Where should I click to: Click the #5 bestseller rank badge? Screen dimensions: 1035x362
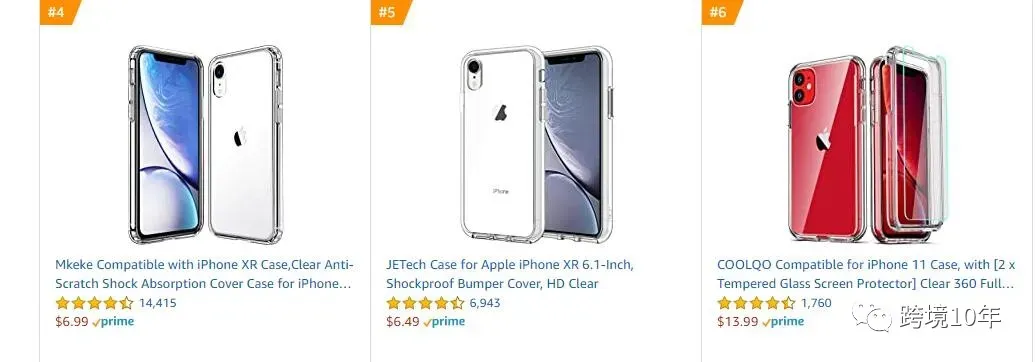click(x=389, y=12)
